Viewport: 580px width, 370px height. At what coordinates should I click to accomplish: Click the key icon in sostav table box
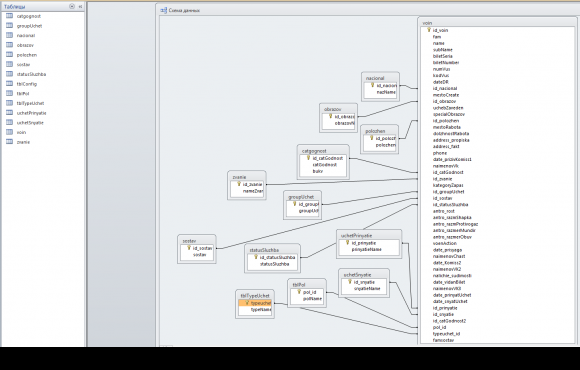189,248
